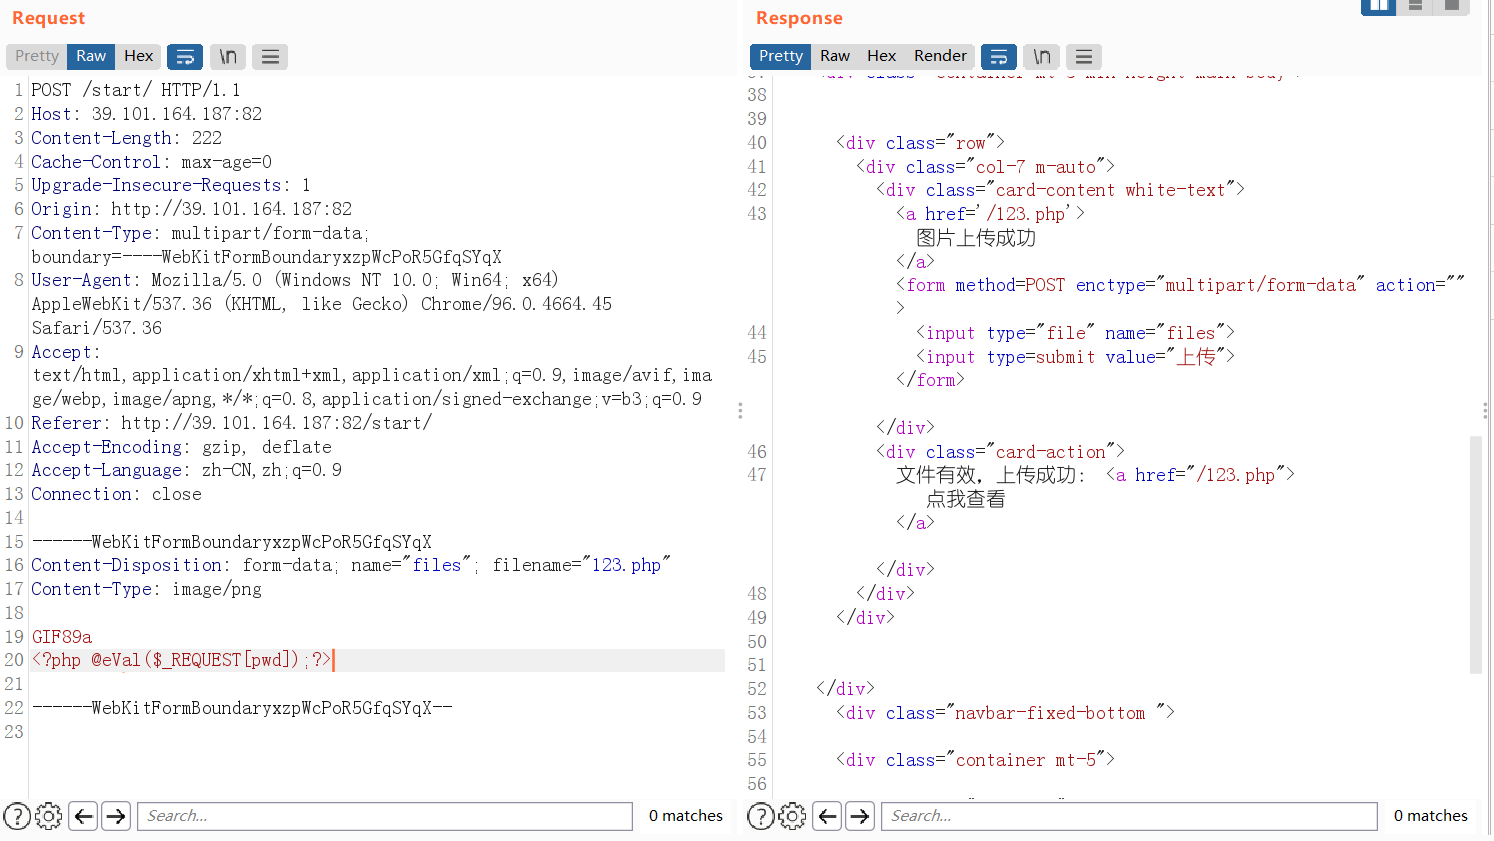This screenshot has width=1494, height=841.
Task: Open the Response panel hamburger options menu
Action: pos(1084,57)
